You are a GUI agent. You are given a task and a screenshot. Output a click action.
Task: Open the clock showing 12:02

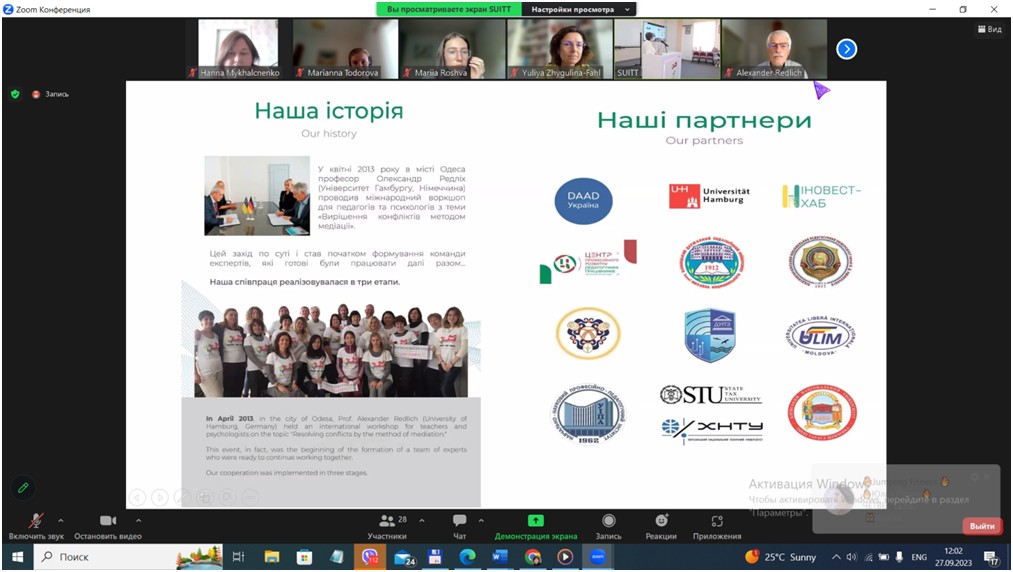click(x=954, y=556)
